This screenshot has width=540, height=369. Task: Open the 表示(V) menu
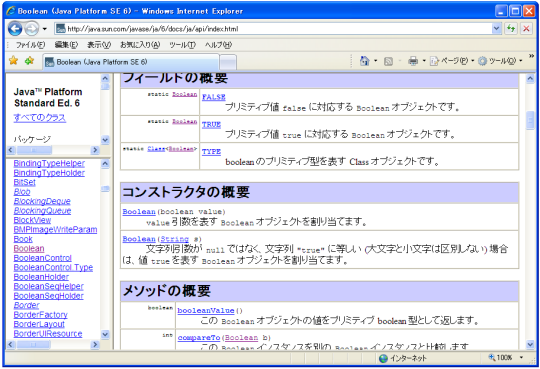(99, 44)
